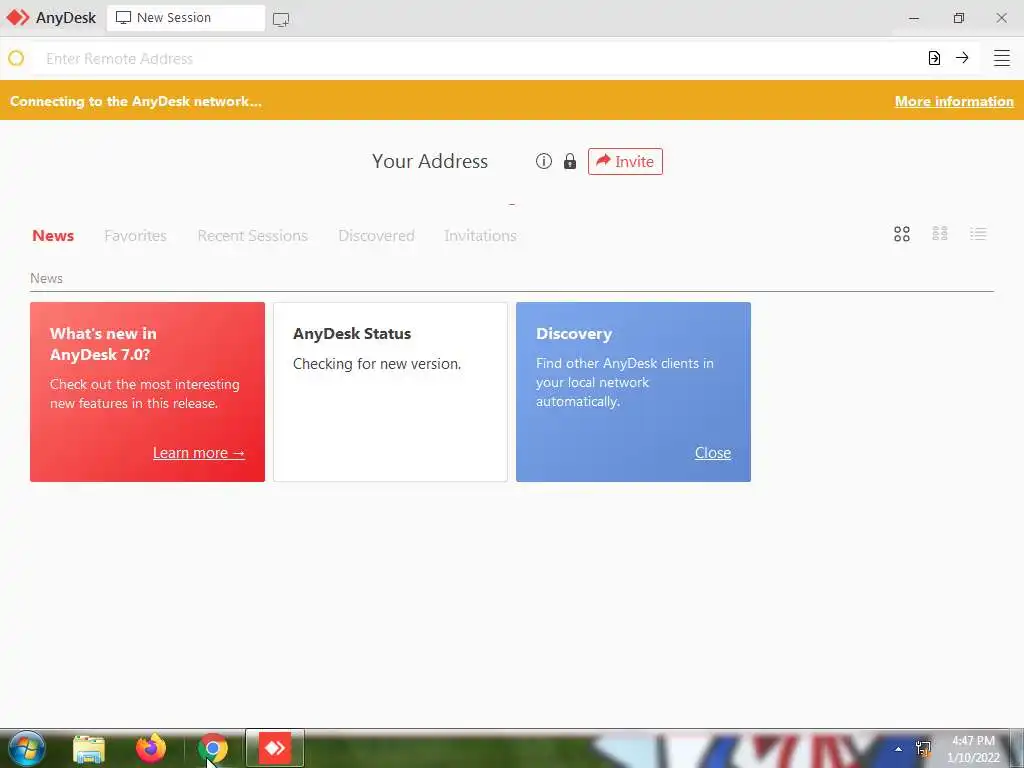Restore down the AnyDesk window

[958, 18]
